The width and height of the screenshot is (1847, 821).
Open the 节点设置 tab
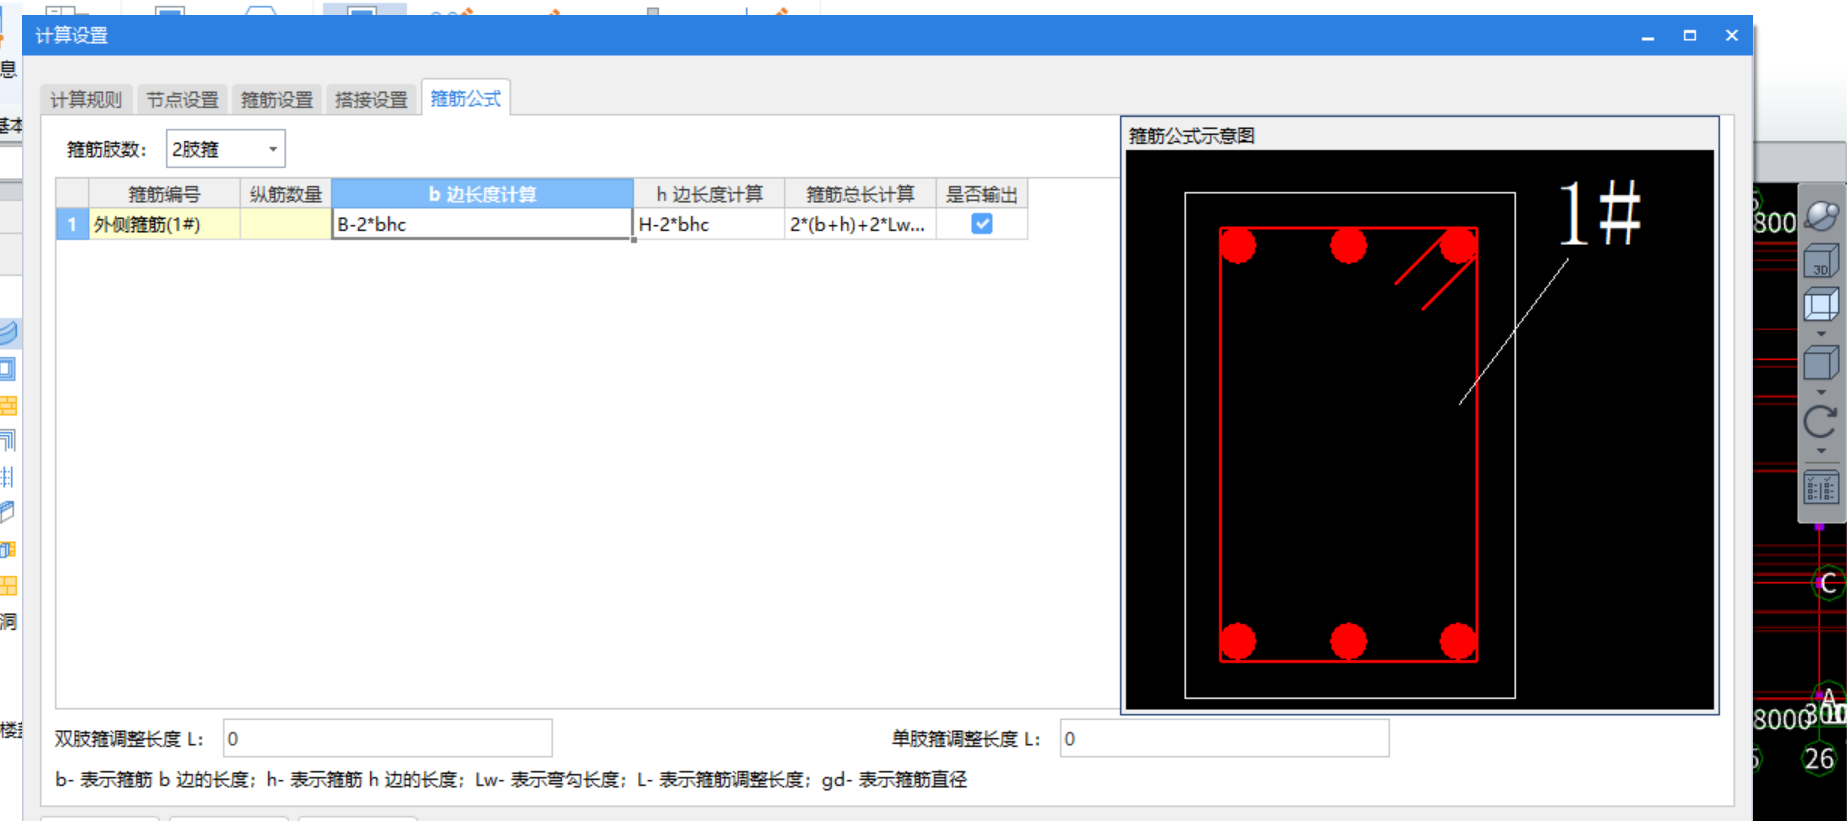pyautogui.click(x=182, y=99)
